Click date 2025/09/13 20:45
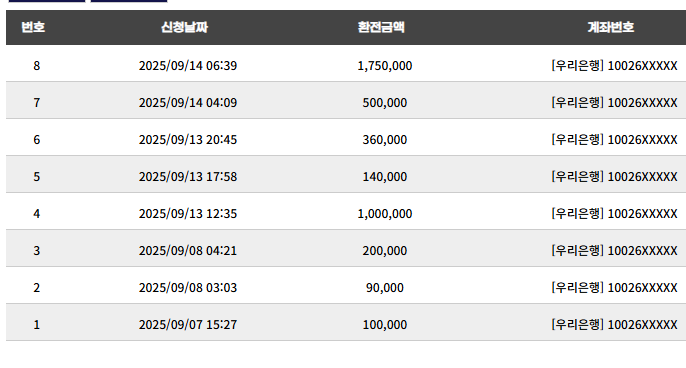This screenshot has height=368, width=686. point(188,140)
